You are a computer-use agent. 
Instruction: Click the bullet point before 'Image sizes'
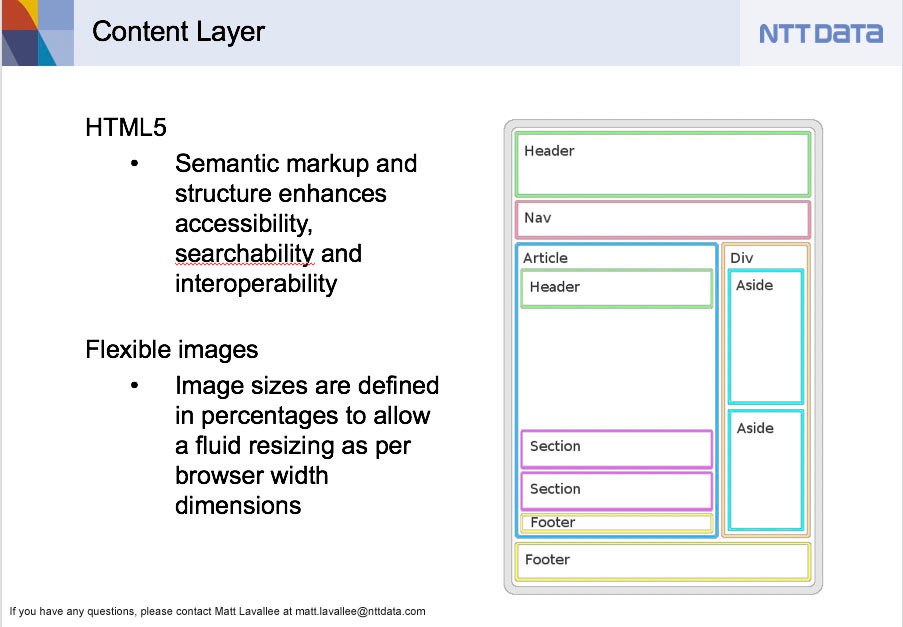(x=134, y=386)
